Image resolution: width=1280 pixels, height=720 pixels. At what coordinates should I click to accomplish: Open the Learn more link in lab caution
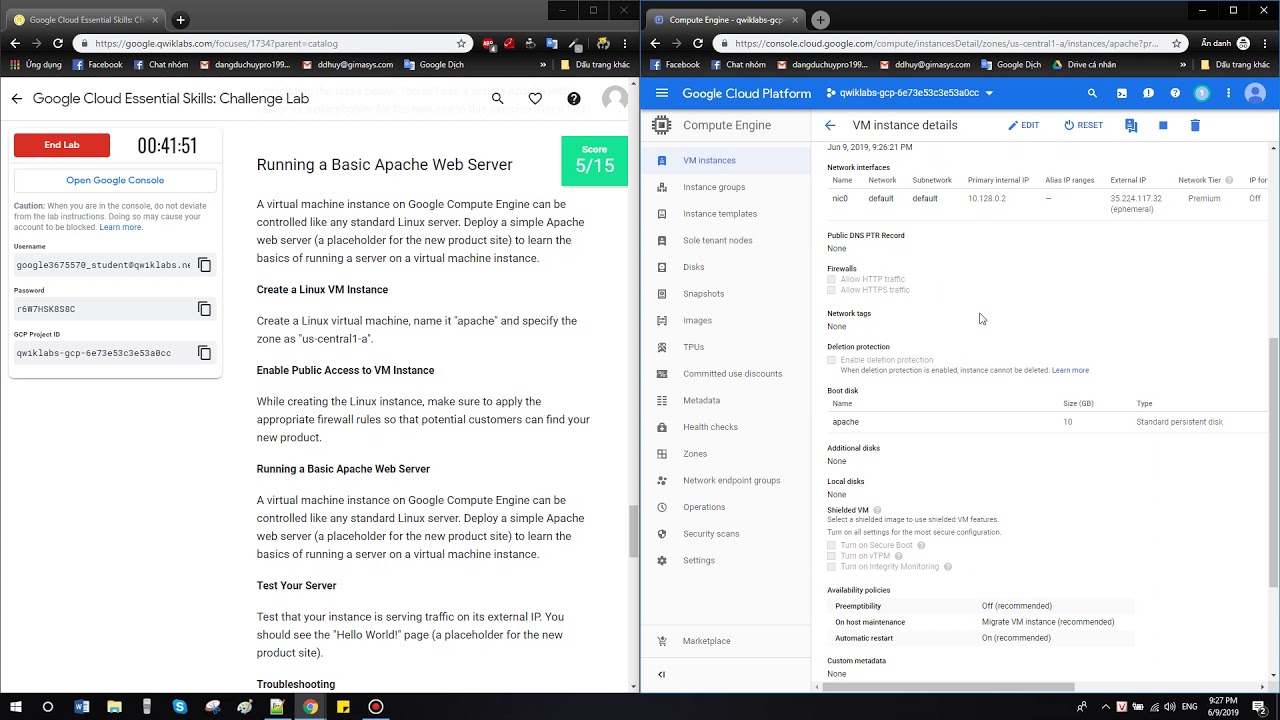pos(120,227)
